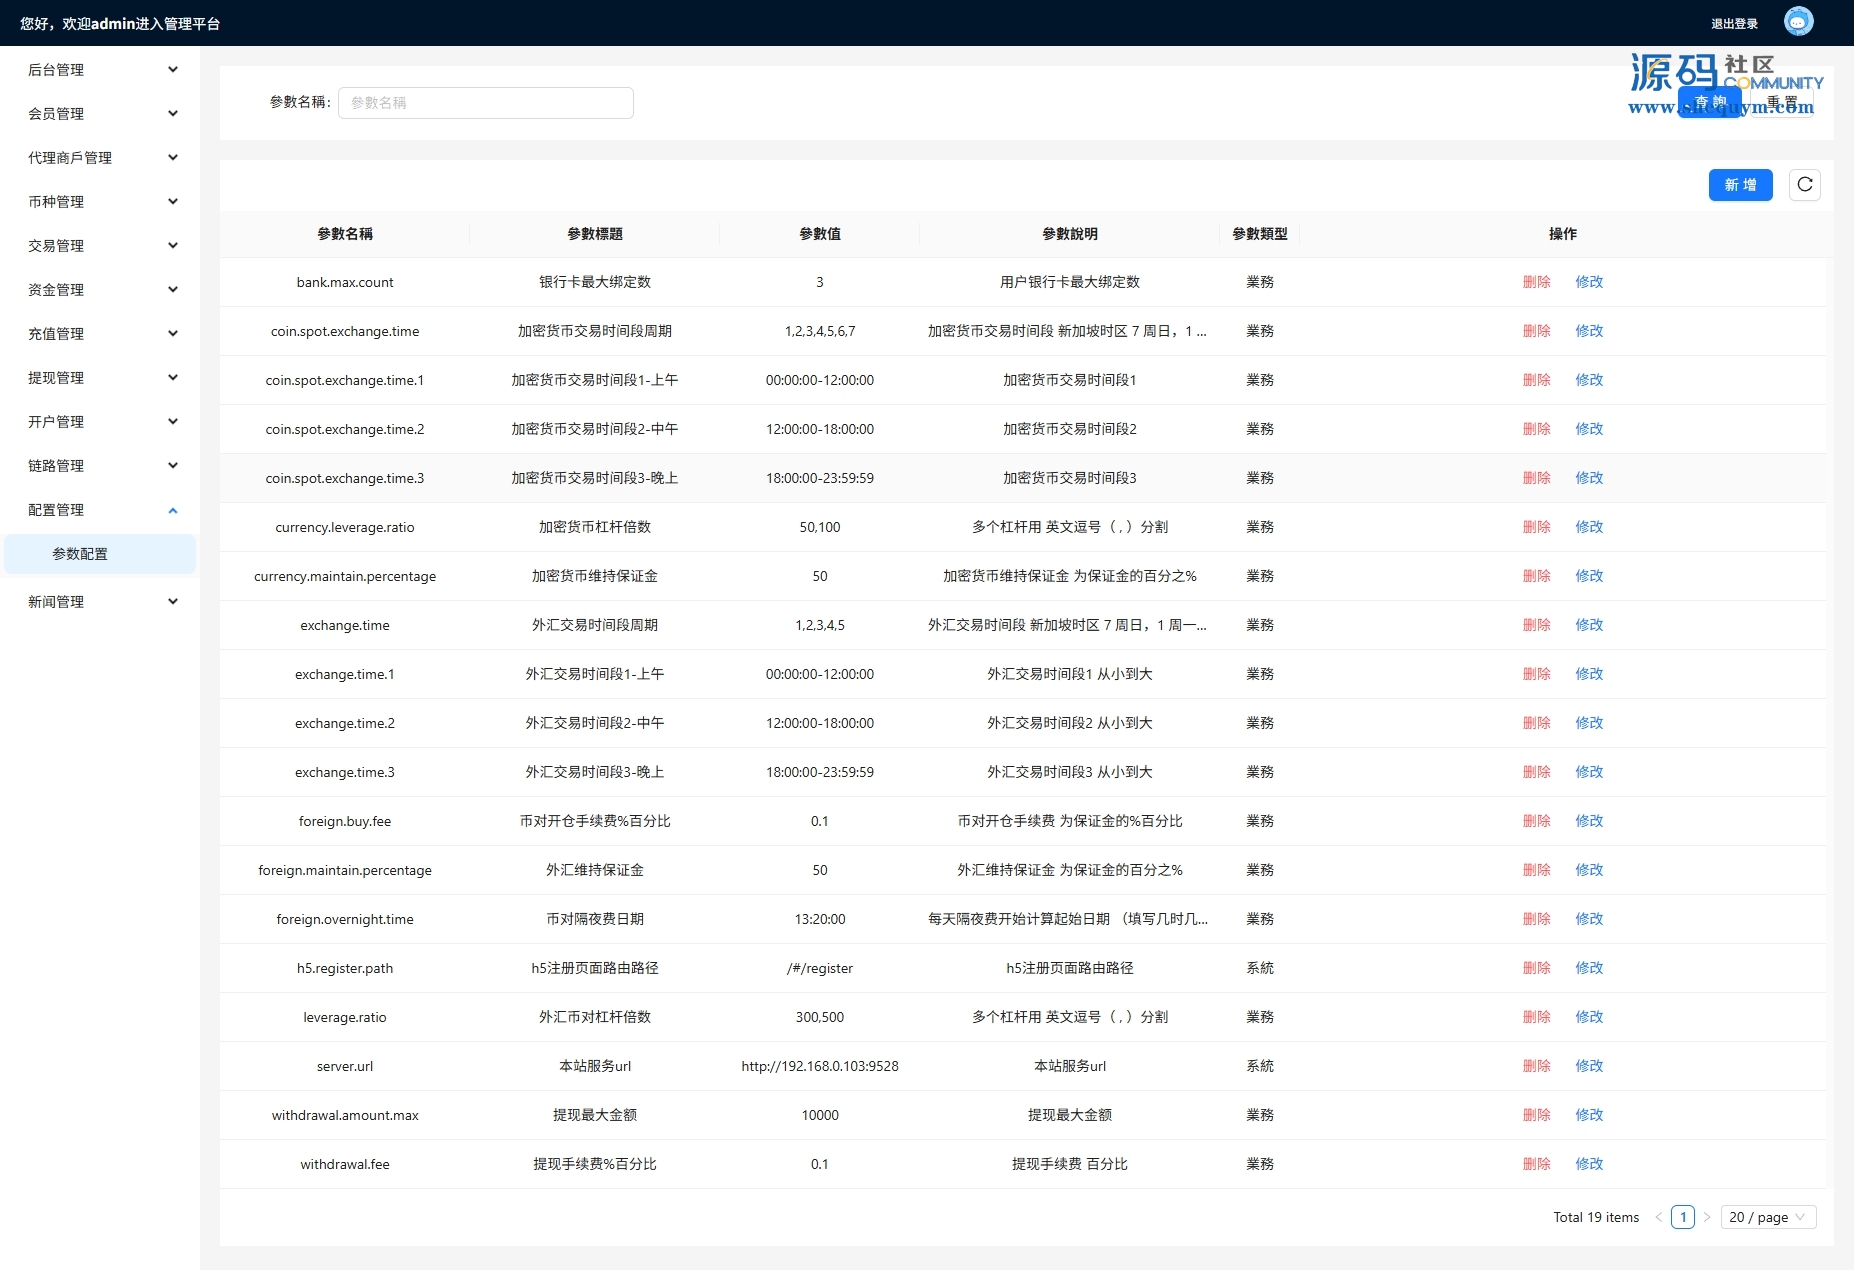Select the 参数配置 submenu item
The width and height of the screenshot is (1854, 1270).
(80, 554)
